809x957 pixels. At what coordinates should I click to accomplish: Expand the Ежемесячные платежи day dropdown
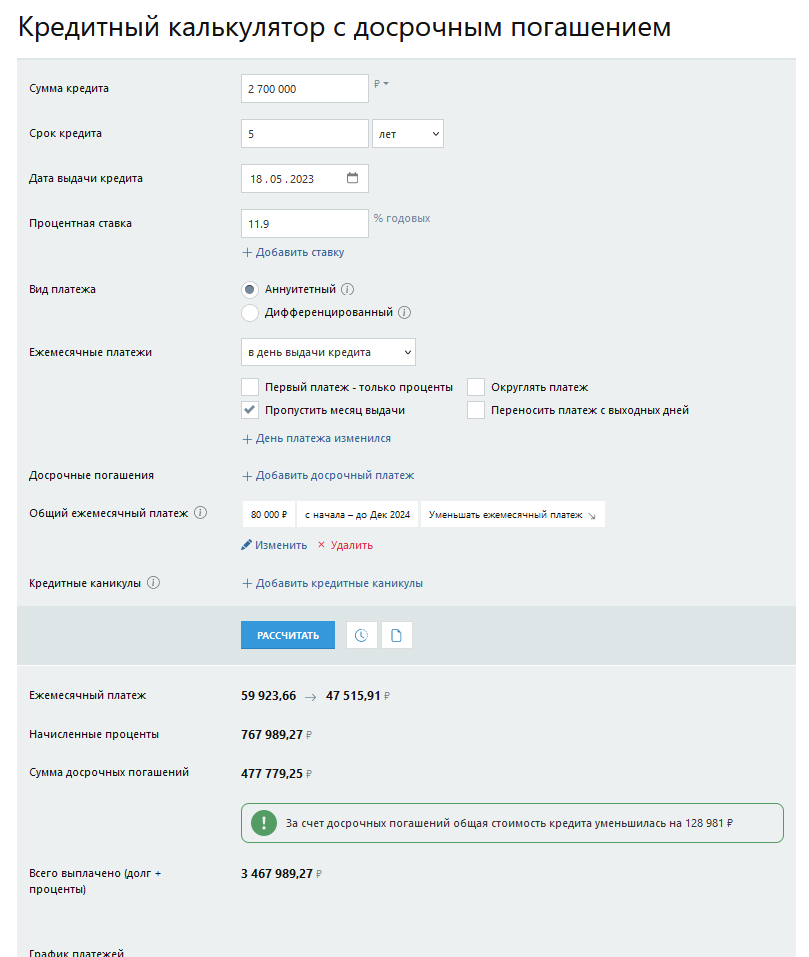click(x=328, y=352)
